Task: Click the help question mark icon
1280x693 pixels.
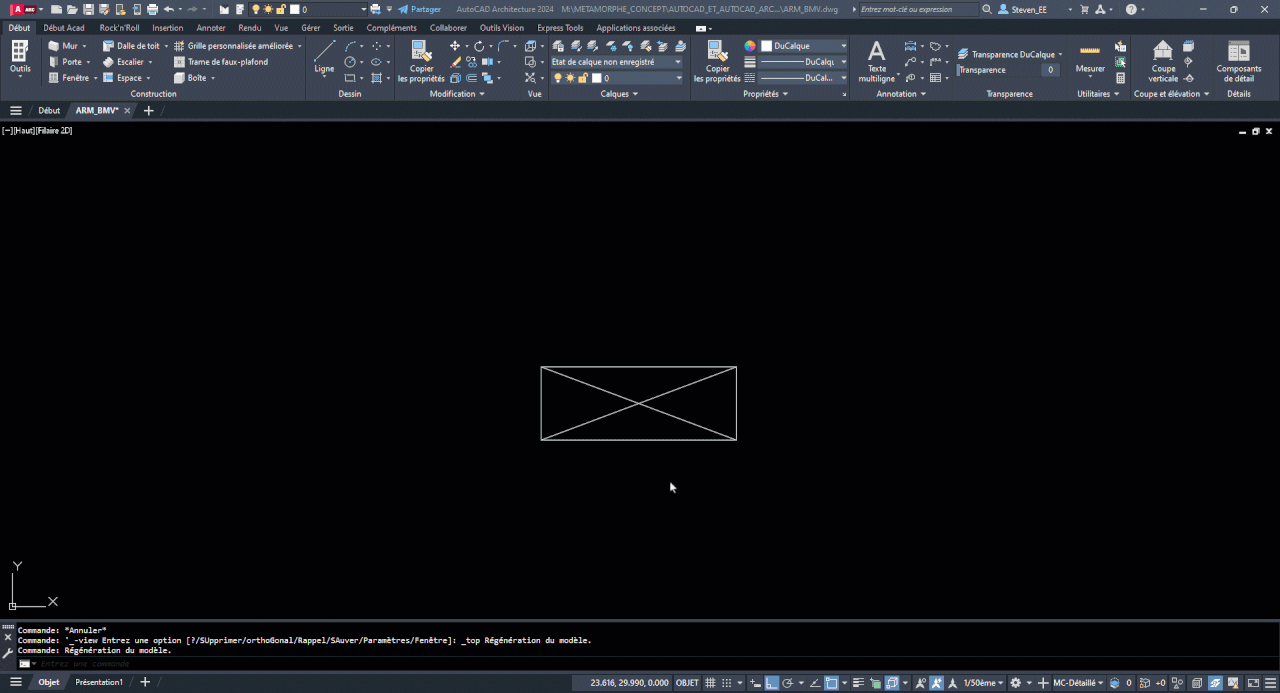Action: coord(1131,9)
